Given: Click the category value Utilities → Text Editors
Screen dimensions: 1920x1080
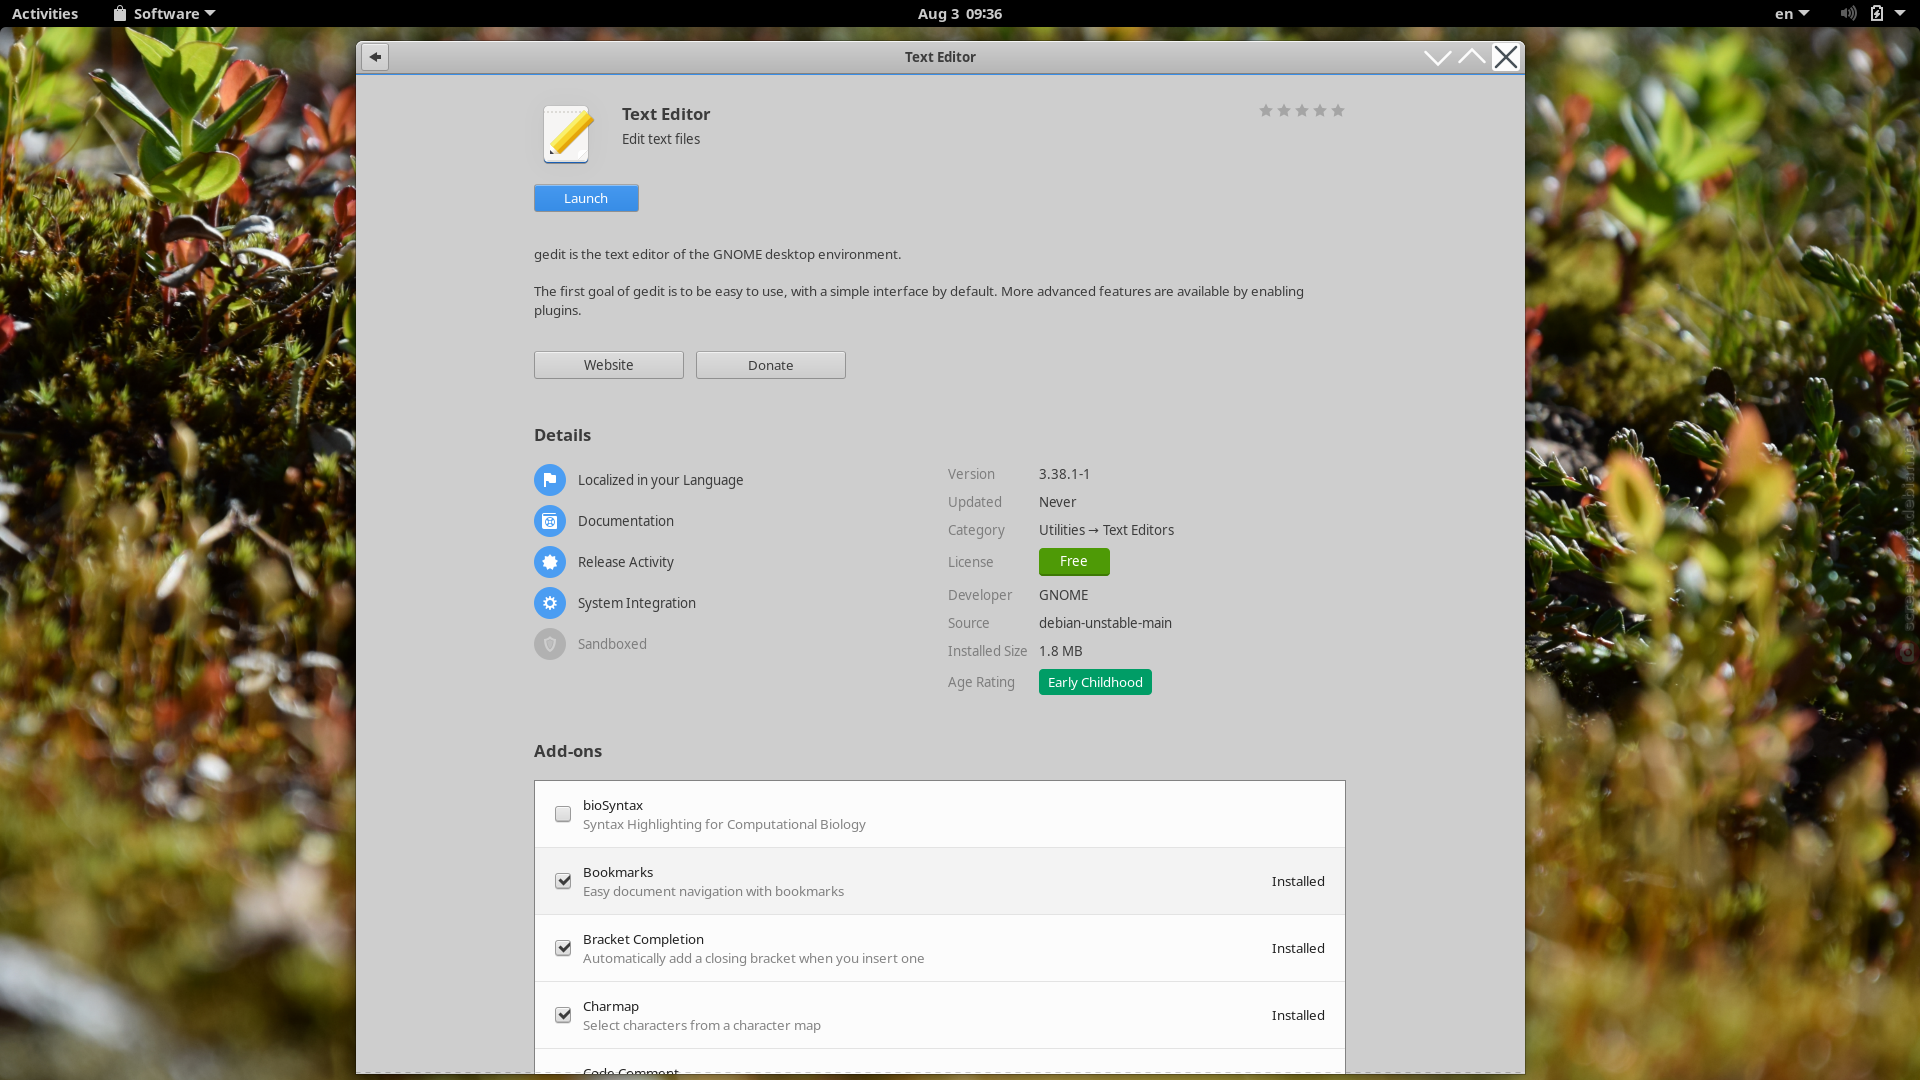Looking at the screenshot, I should (1106, 530).
